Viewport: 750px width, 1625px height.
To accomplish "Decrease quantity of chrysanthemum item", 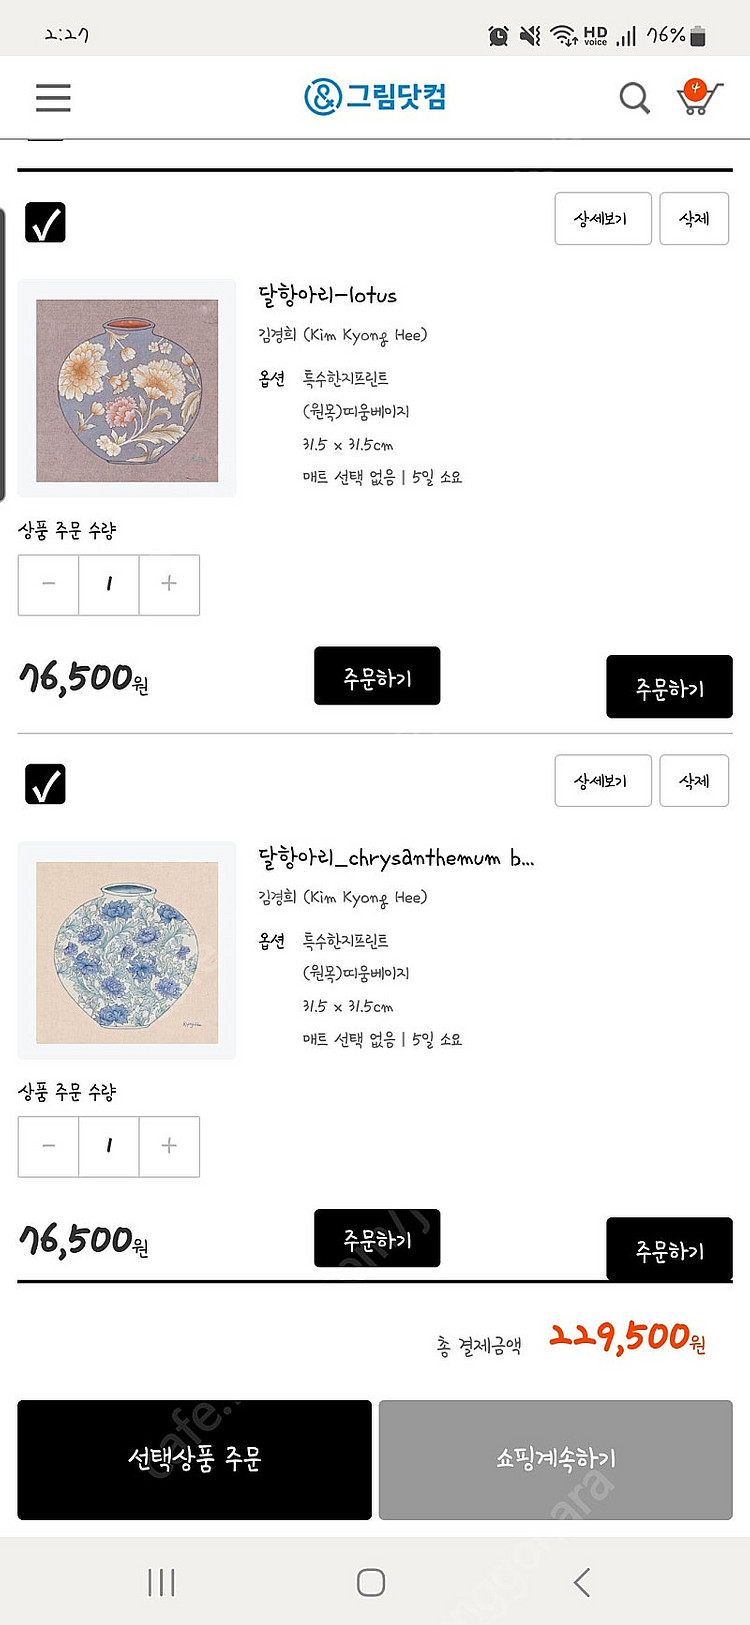I will [x=49, y=1146].
